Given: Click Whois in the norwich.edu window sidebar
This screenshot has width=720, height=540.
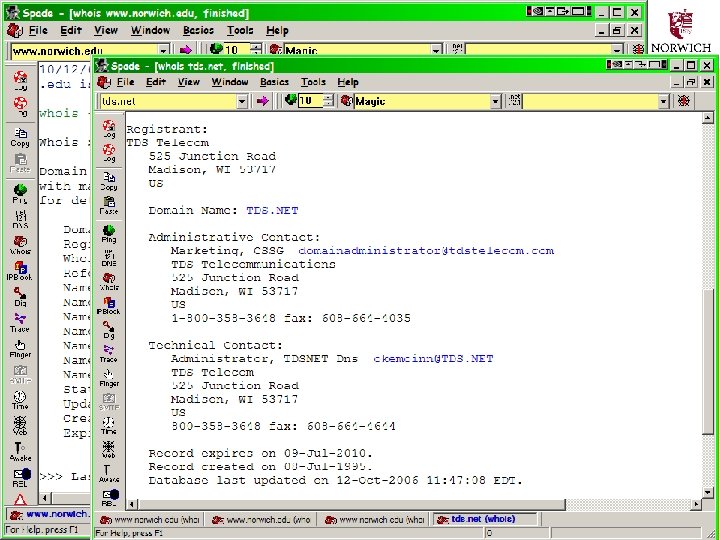Looking at the screenshot, I should pos(20,245).
